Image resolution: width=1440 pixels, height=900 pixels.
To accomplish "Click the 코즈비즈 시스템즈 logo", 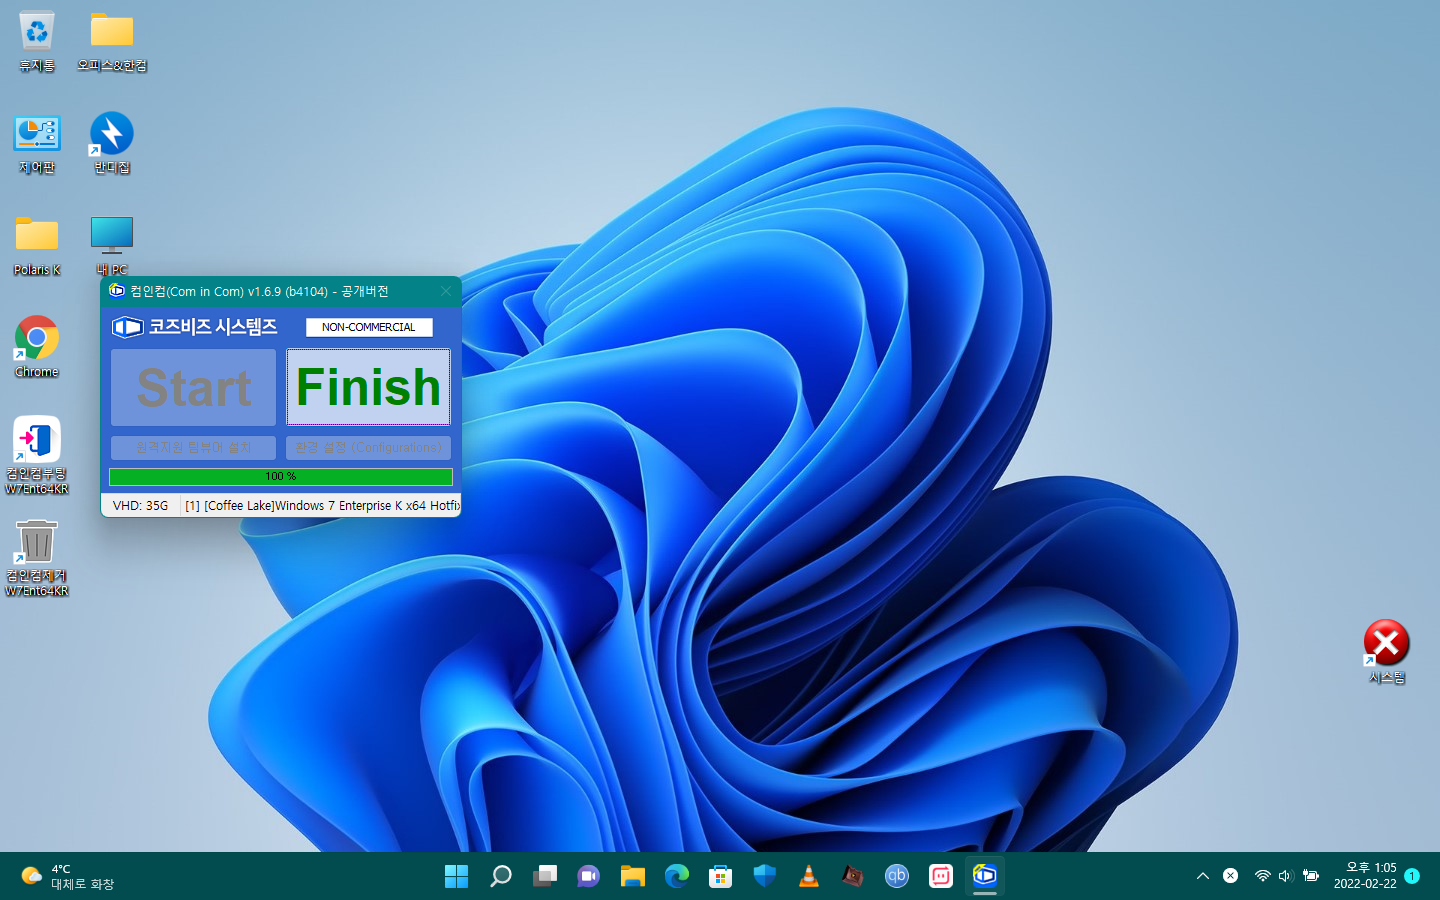I will 195,327.
